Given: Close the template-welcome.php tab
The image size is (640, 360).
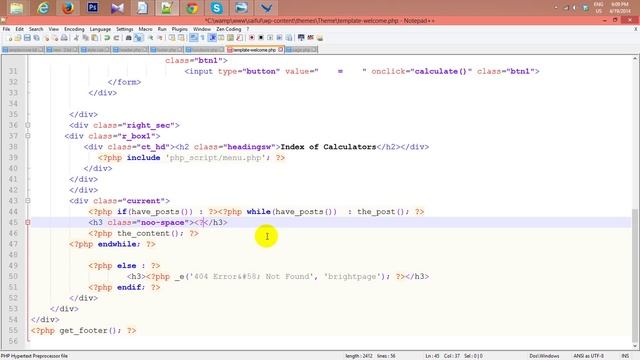Looking at the screenshot, I should (x=280, y=49).
